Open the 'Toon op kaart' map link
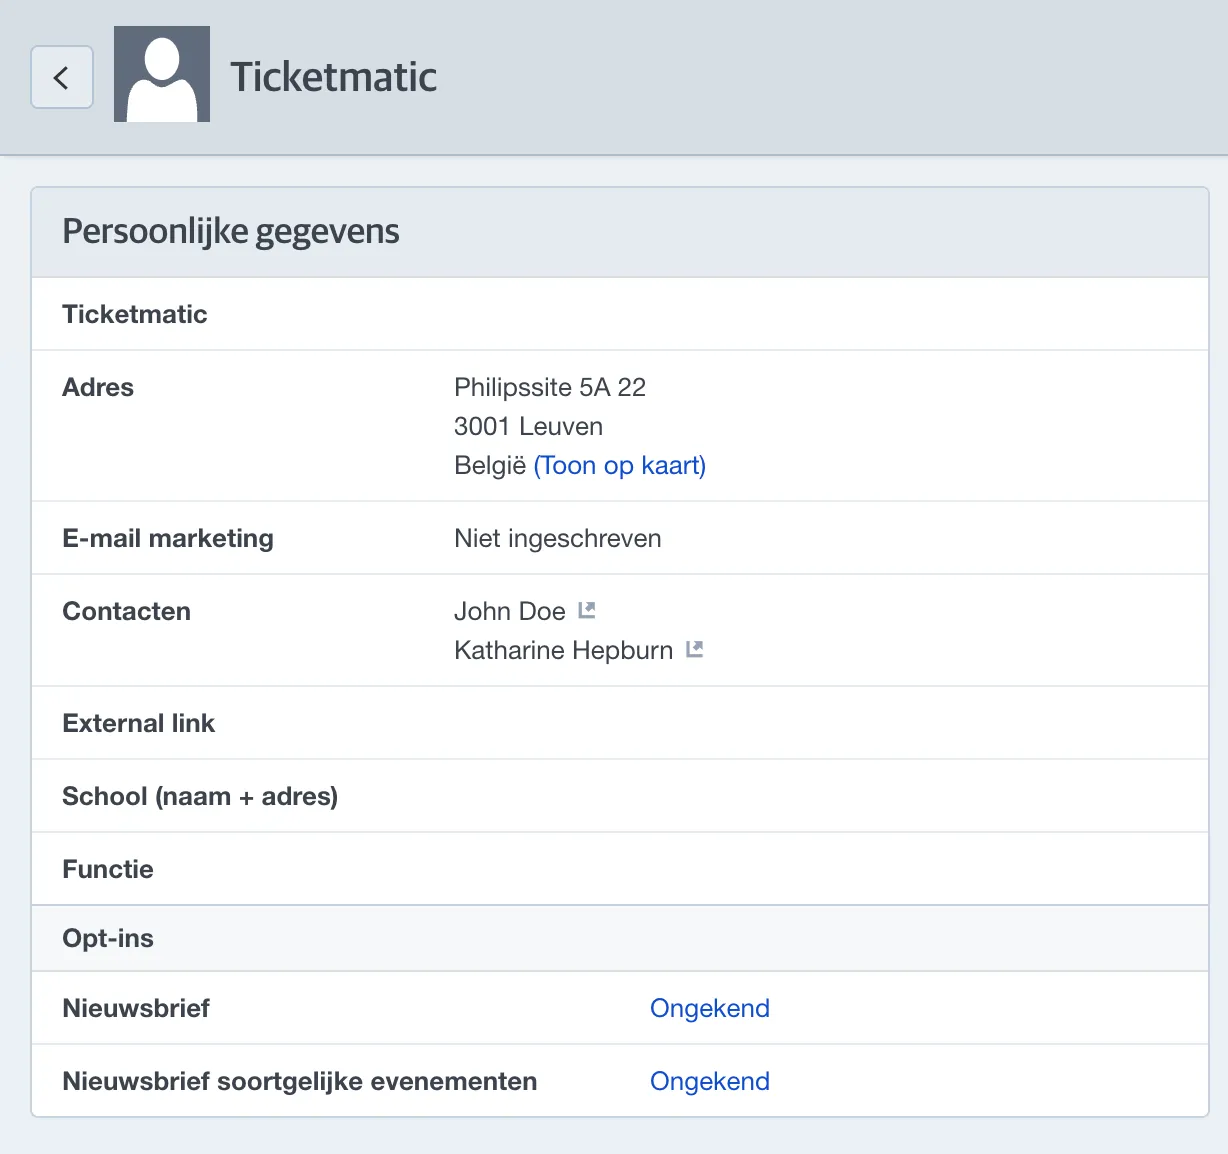The width and height of the screenshot is (1228, 1154). point(620,465)
